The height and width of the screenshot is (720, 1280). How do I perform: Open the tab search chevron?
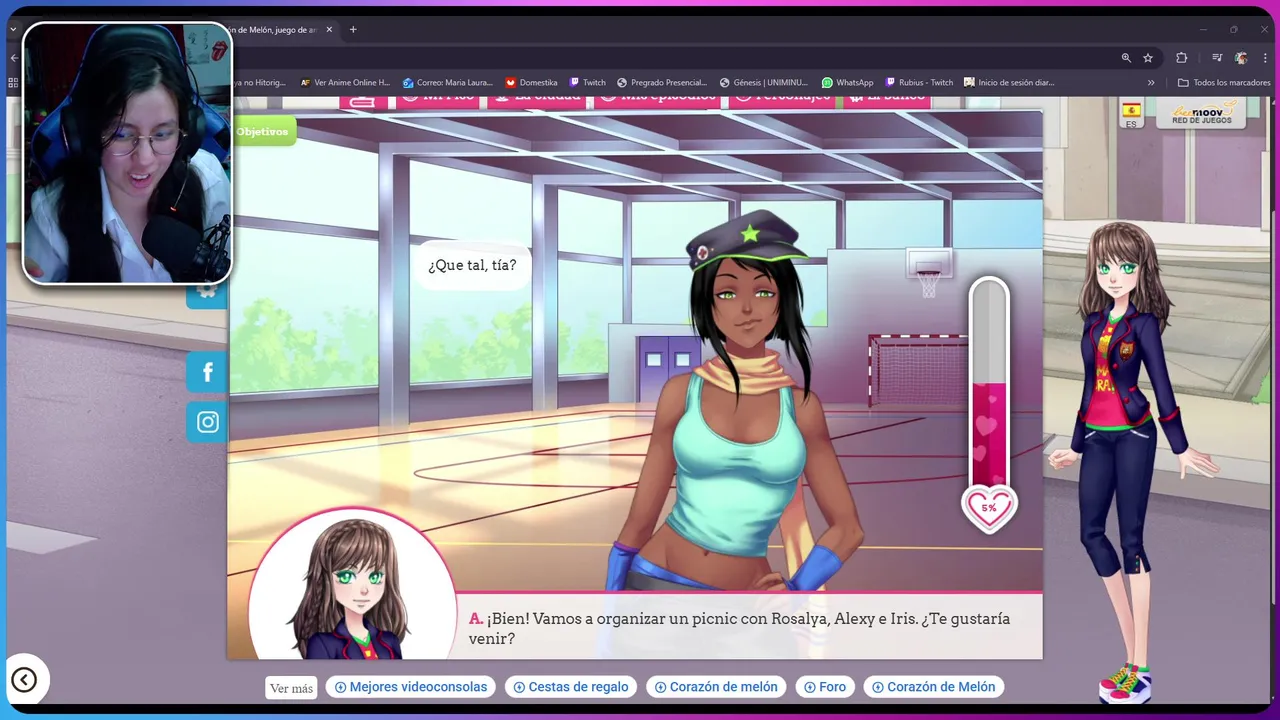pyautogui.click(x=13, y=30)
